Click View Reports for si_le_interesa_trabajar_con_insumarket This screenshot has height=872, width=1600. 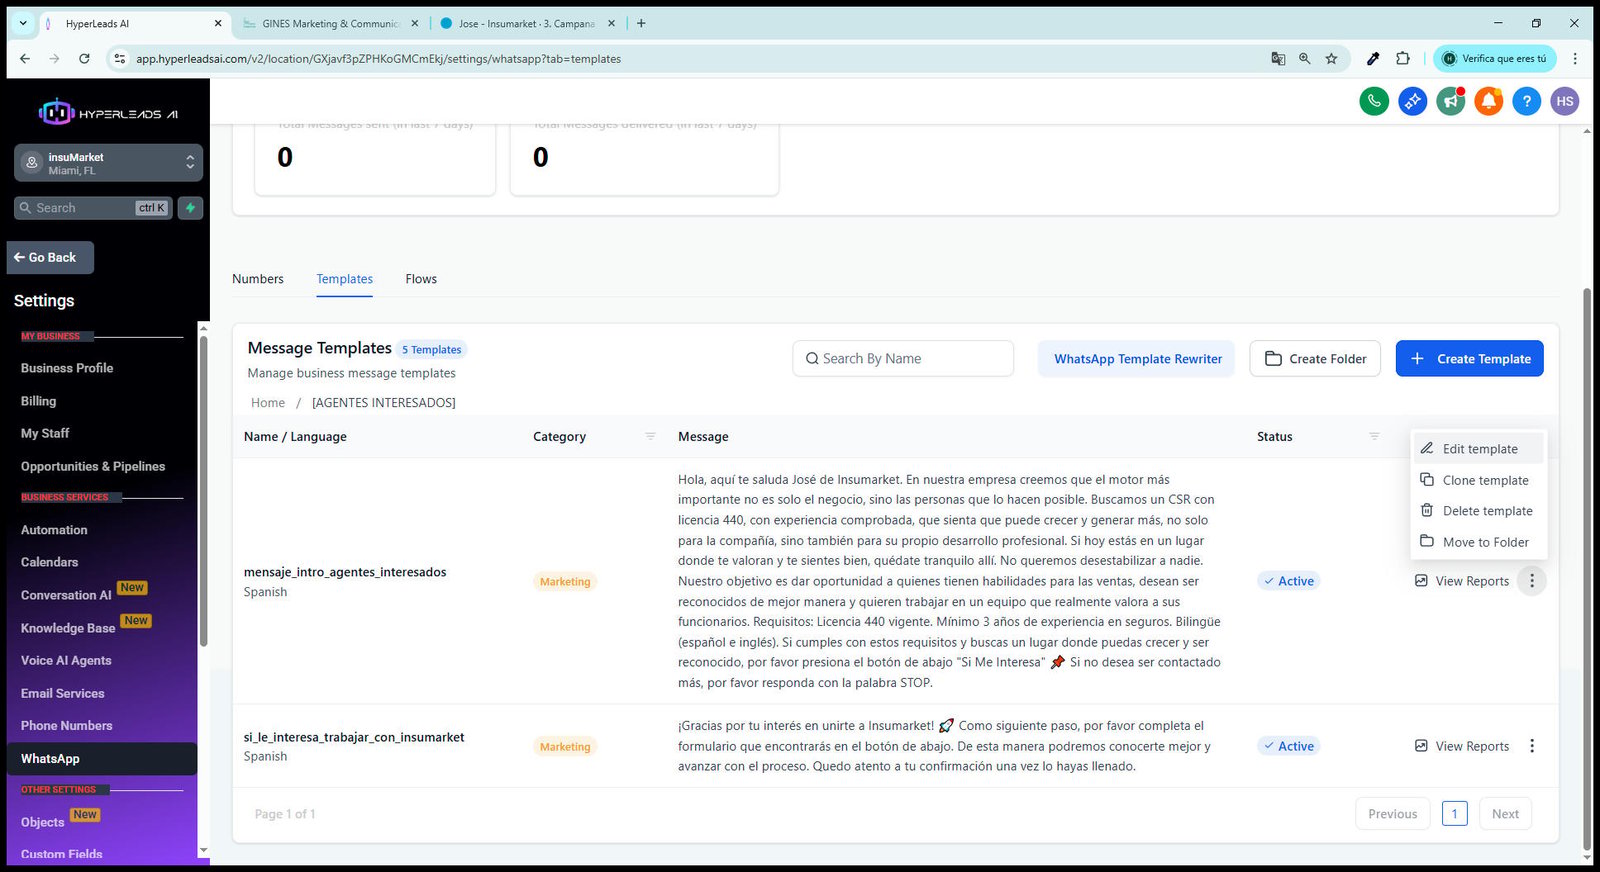[x=1462, y=746]
